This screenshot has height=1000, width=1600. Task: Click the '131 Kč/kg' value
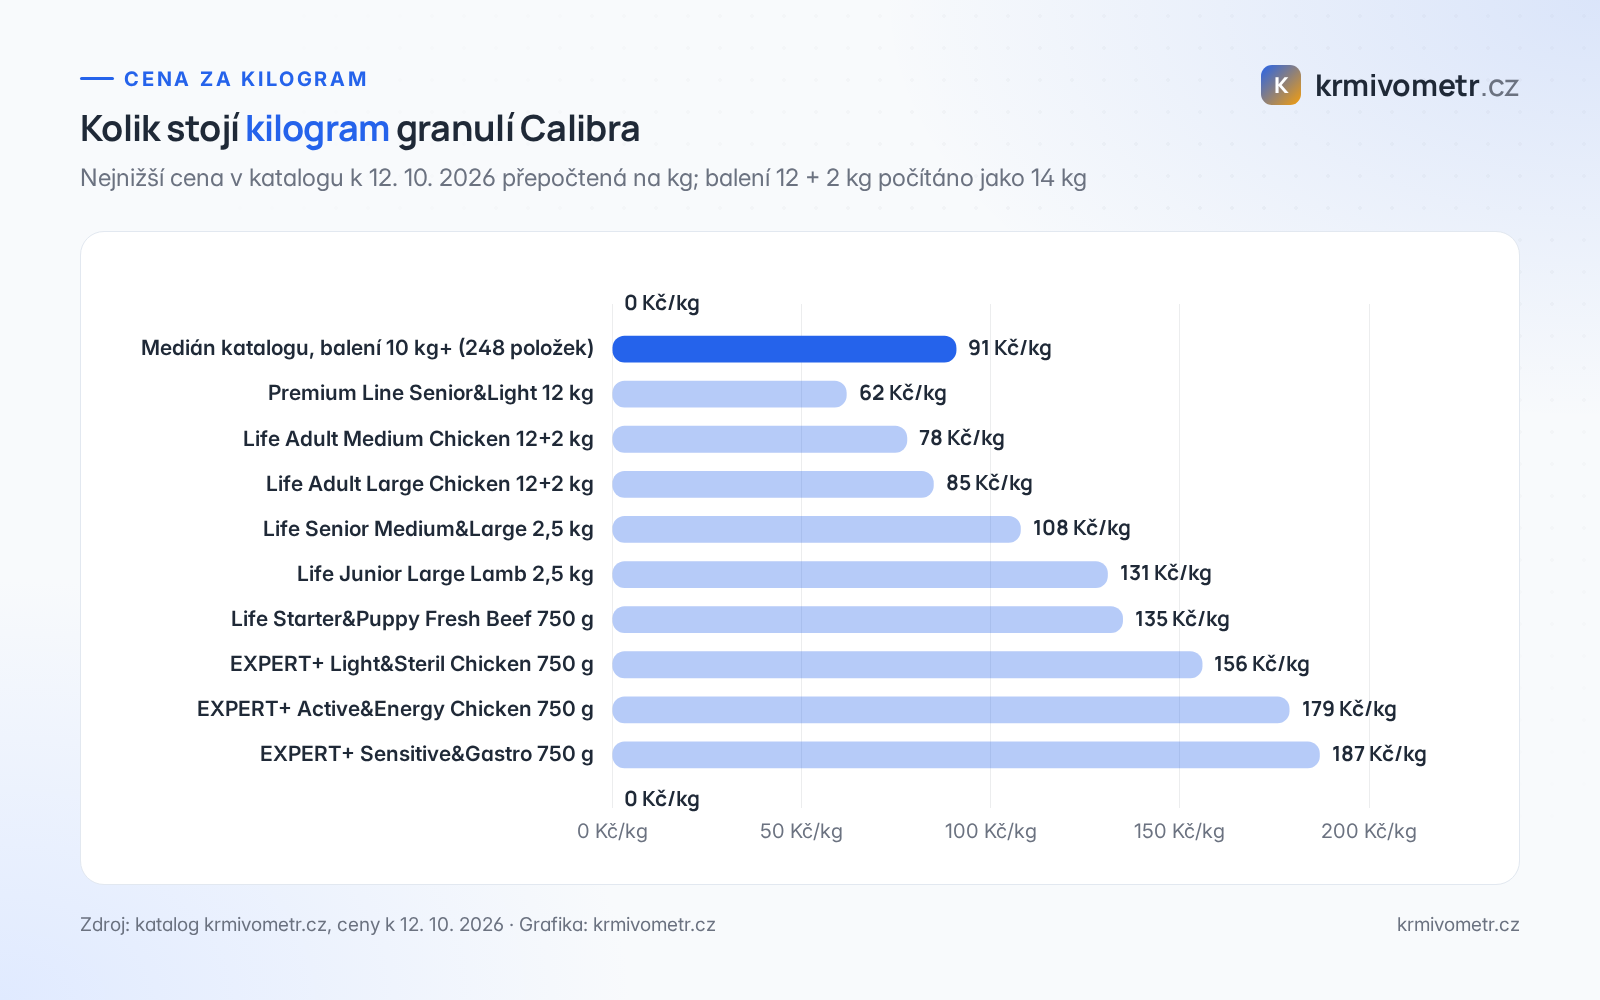[1166, 573]
